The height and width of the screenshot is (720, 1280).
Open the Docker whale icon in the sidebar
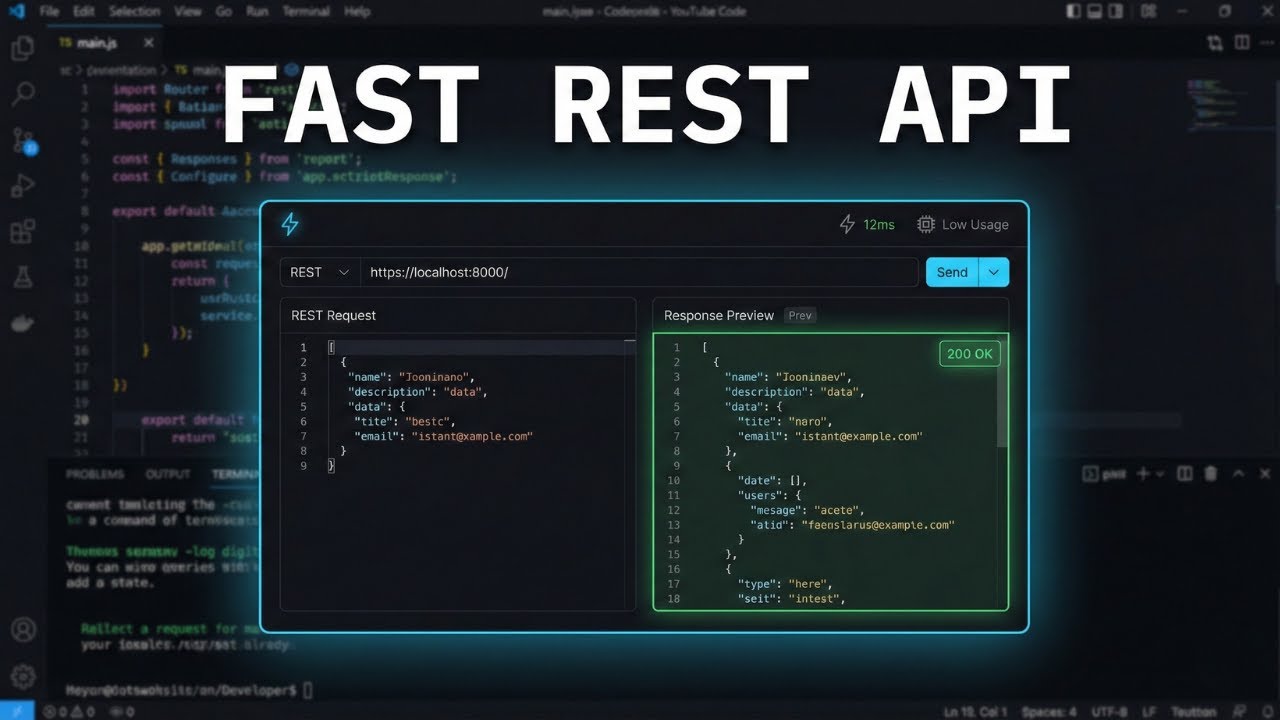[22, 324]
